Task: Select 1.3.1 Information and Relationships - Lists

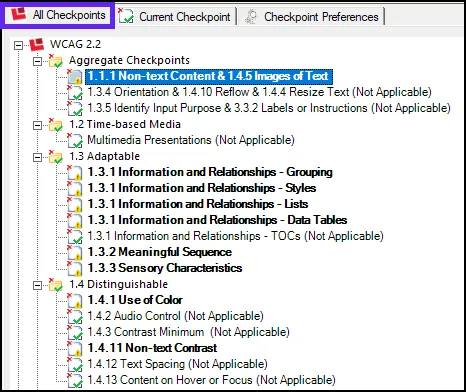Action: 198,204
